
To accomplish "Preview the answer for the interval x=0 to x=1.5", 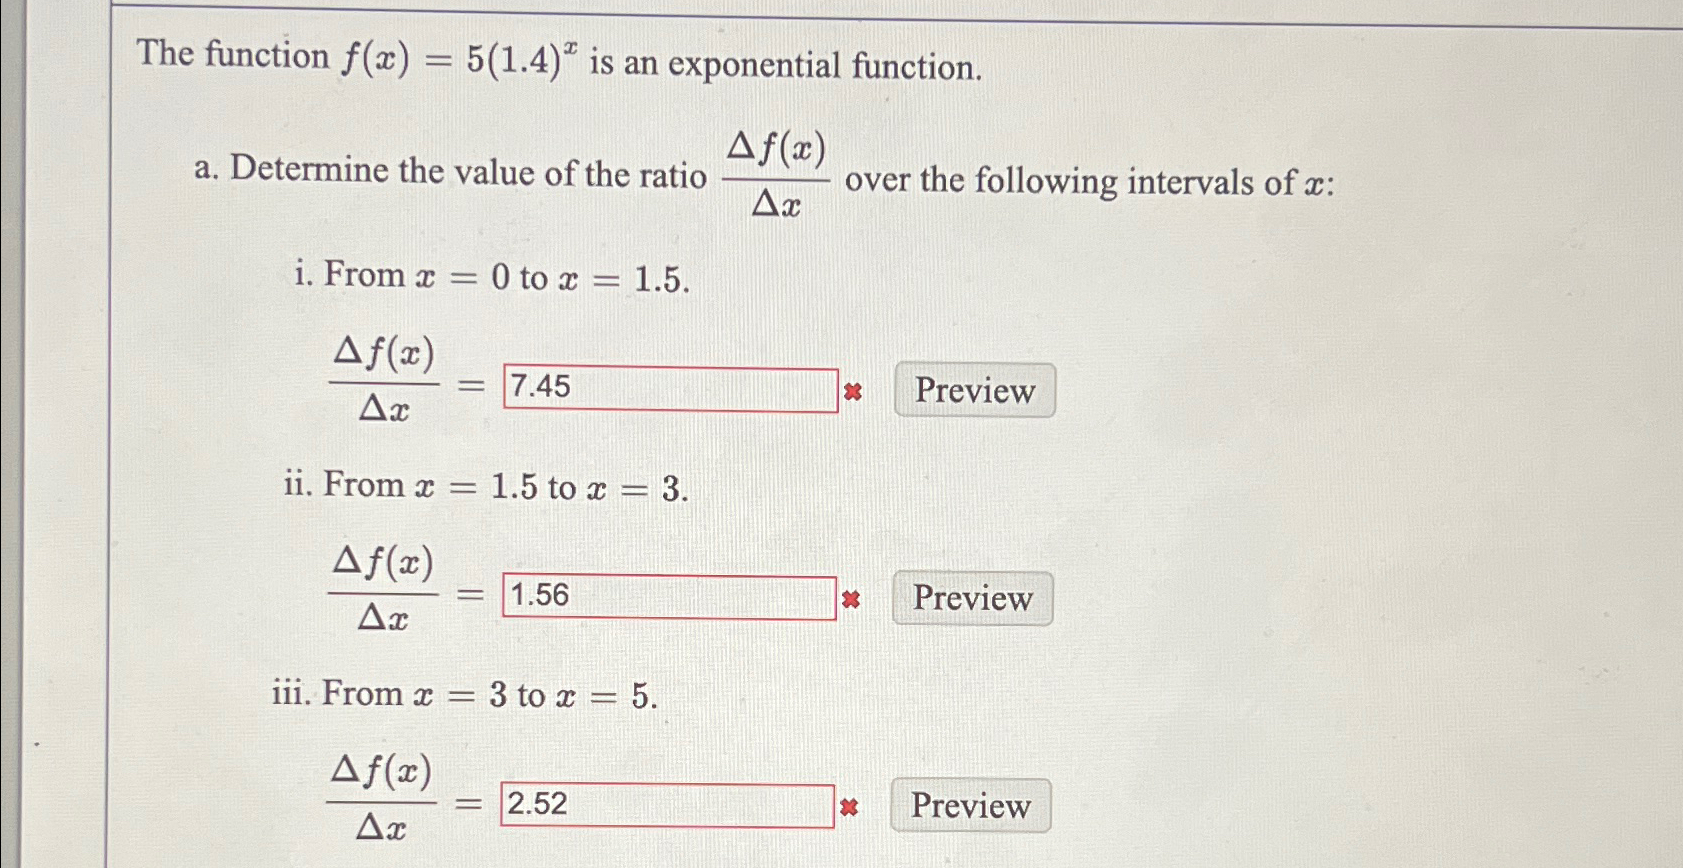I will click(972, 391).
